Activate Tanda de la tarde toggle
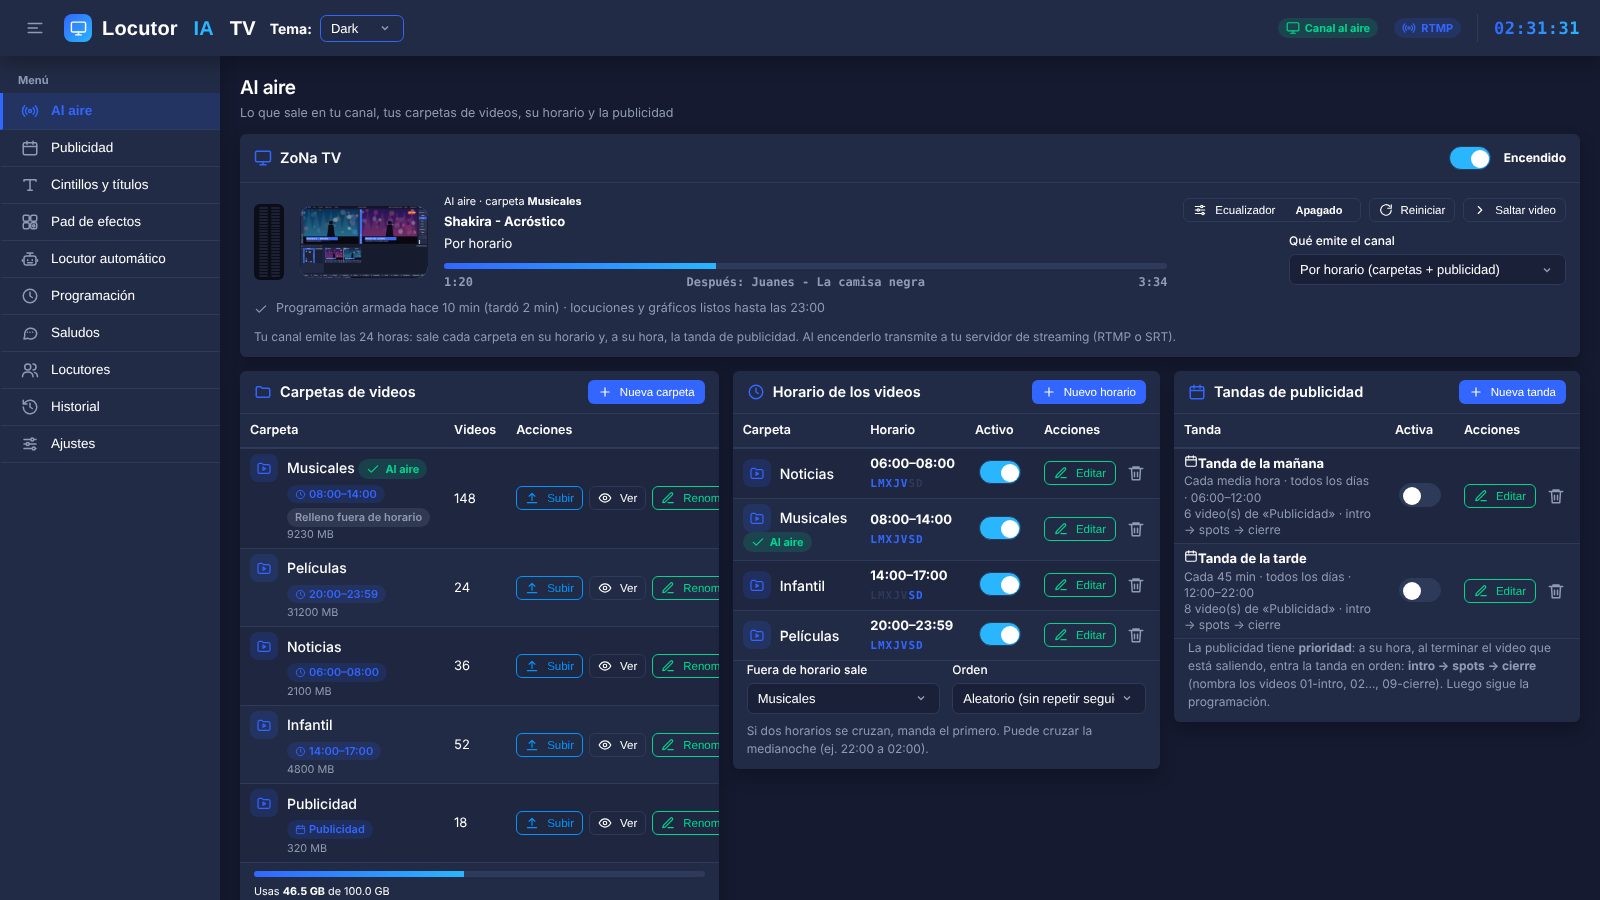Viewport: 1600px width, 900px height. [1420, 591]
